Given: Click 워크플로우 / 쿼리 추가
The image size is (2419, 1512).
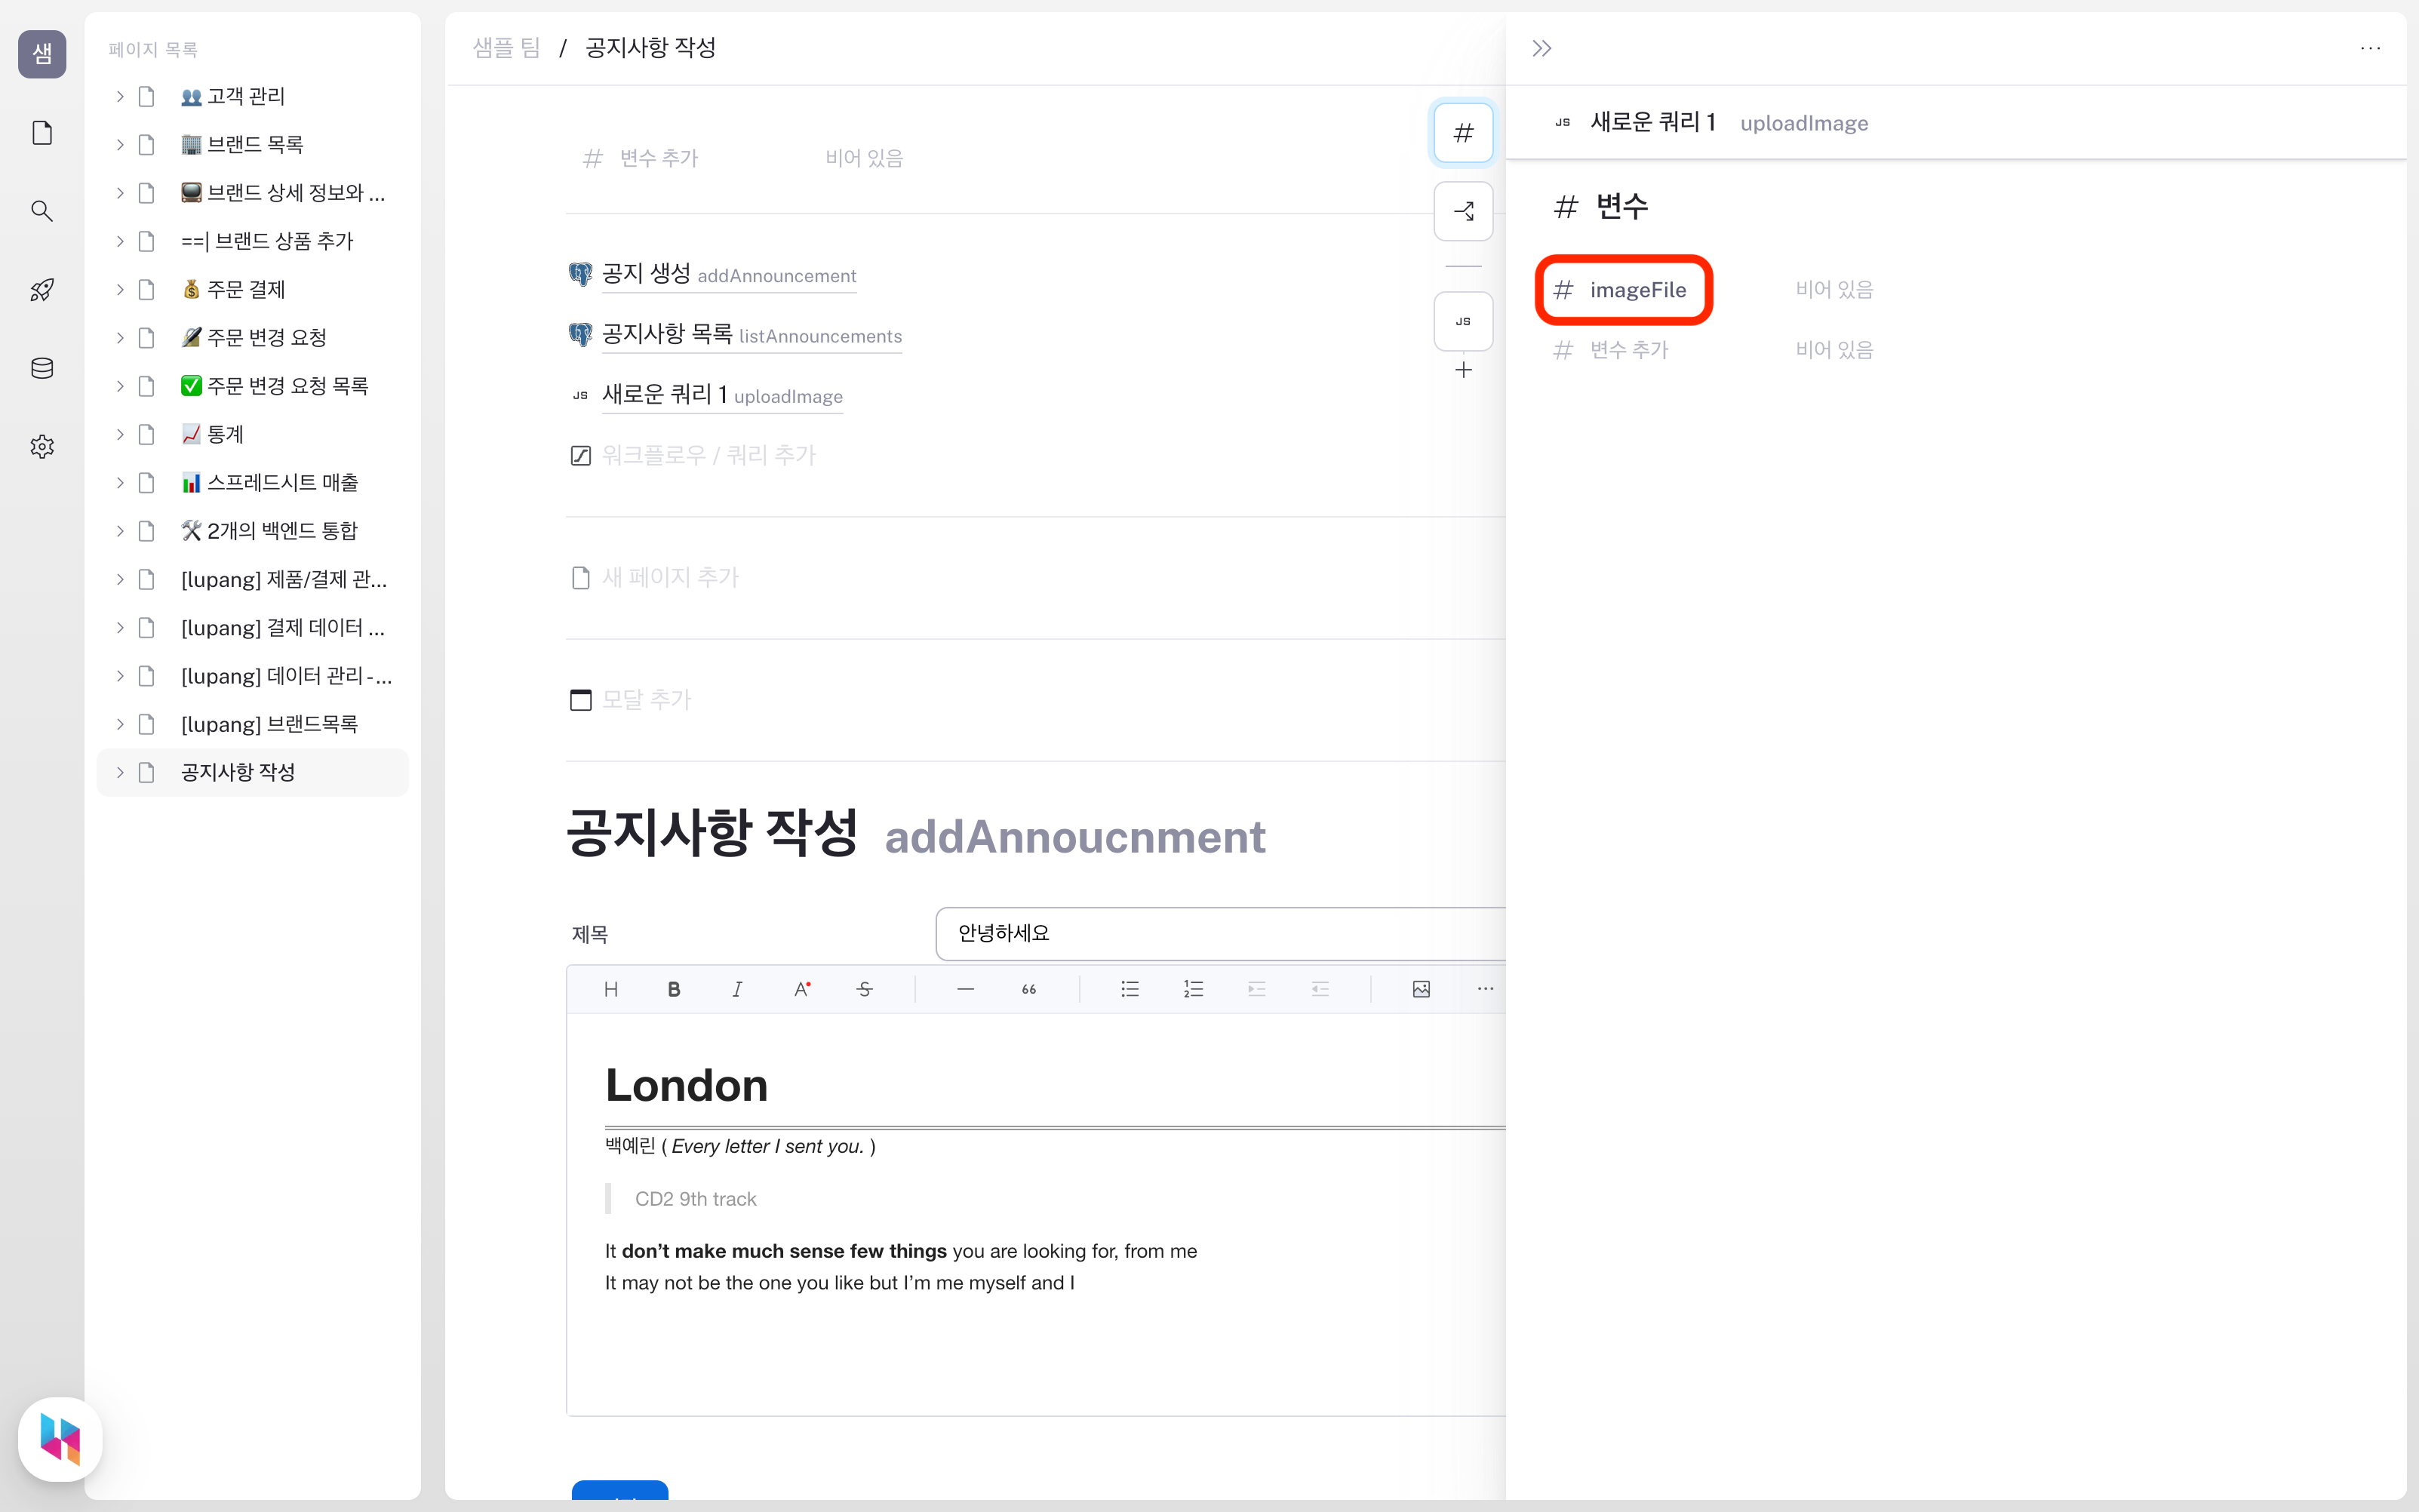Looking at the screenshot, I should point(709,455).
